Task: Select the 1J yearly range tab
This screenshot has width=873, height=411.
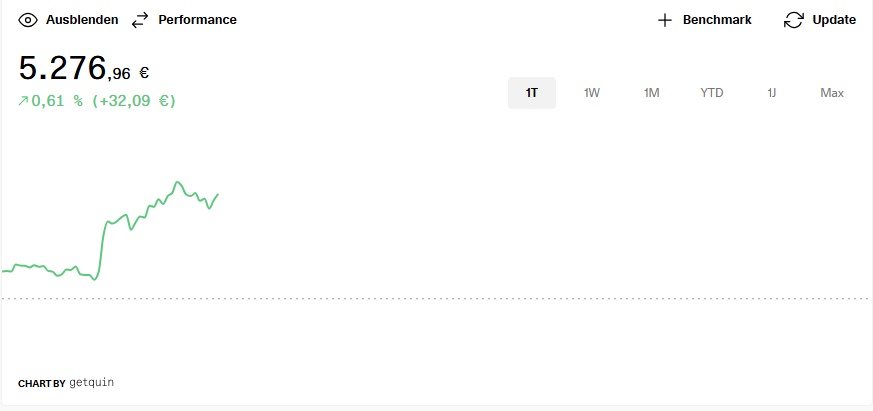Action: [771, 93]
